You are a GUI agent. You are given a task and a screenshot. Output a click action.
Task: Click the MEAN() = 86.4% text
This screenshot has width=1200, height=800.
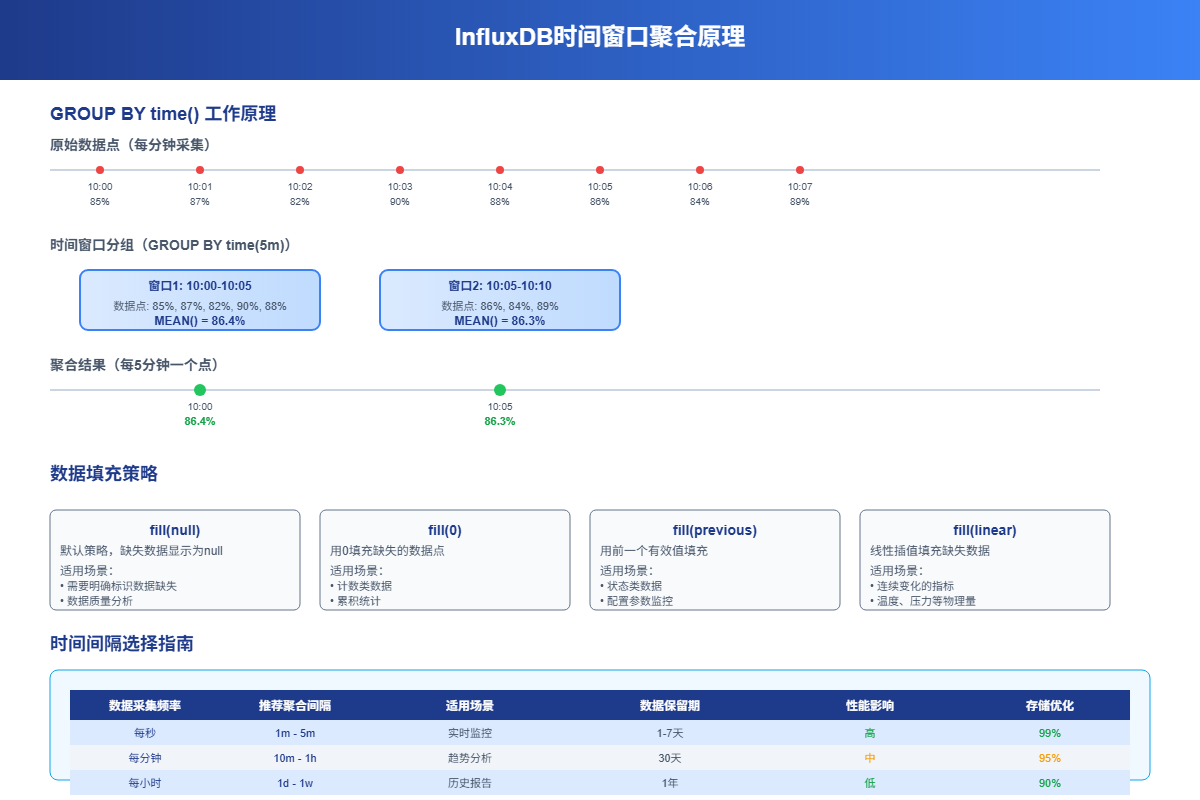click(x=200, y=321)
